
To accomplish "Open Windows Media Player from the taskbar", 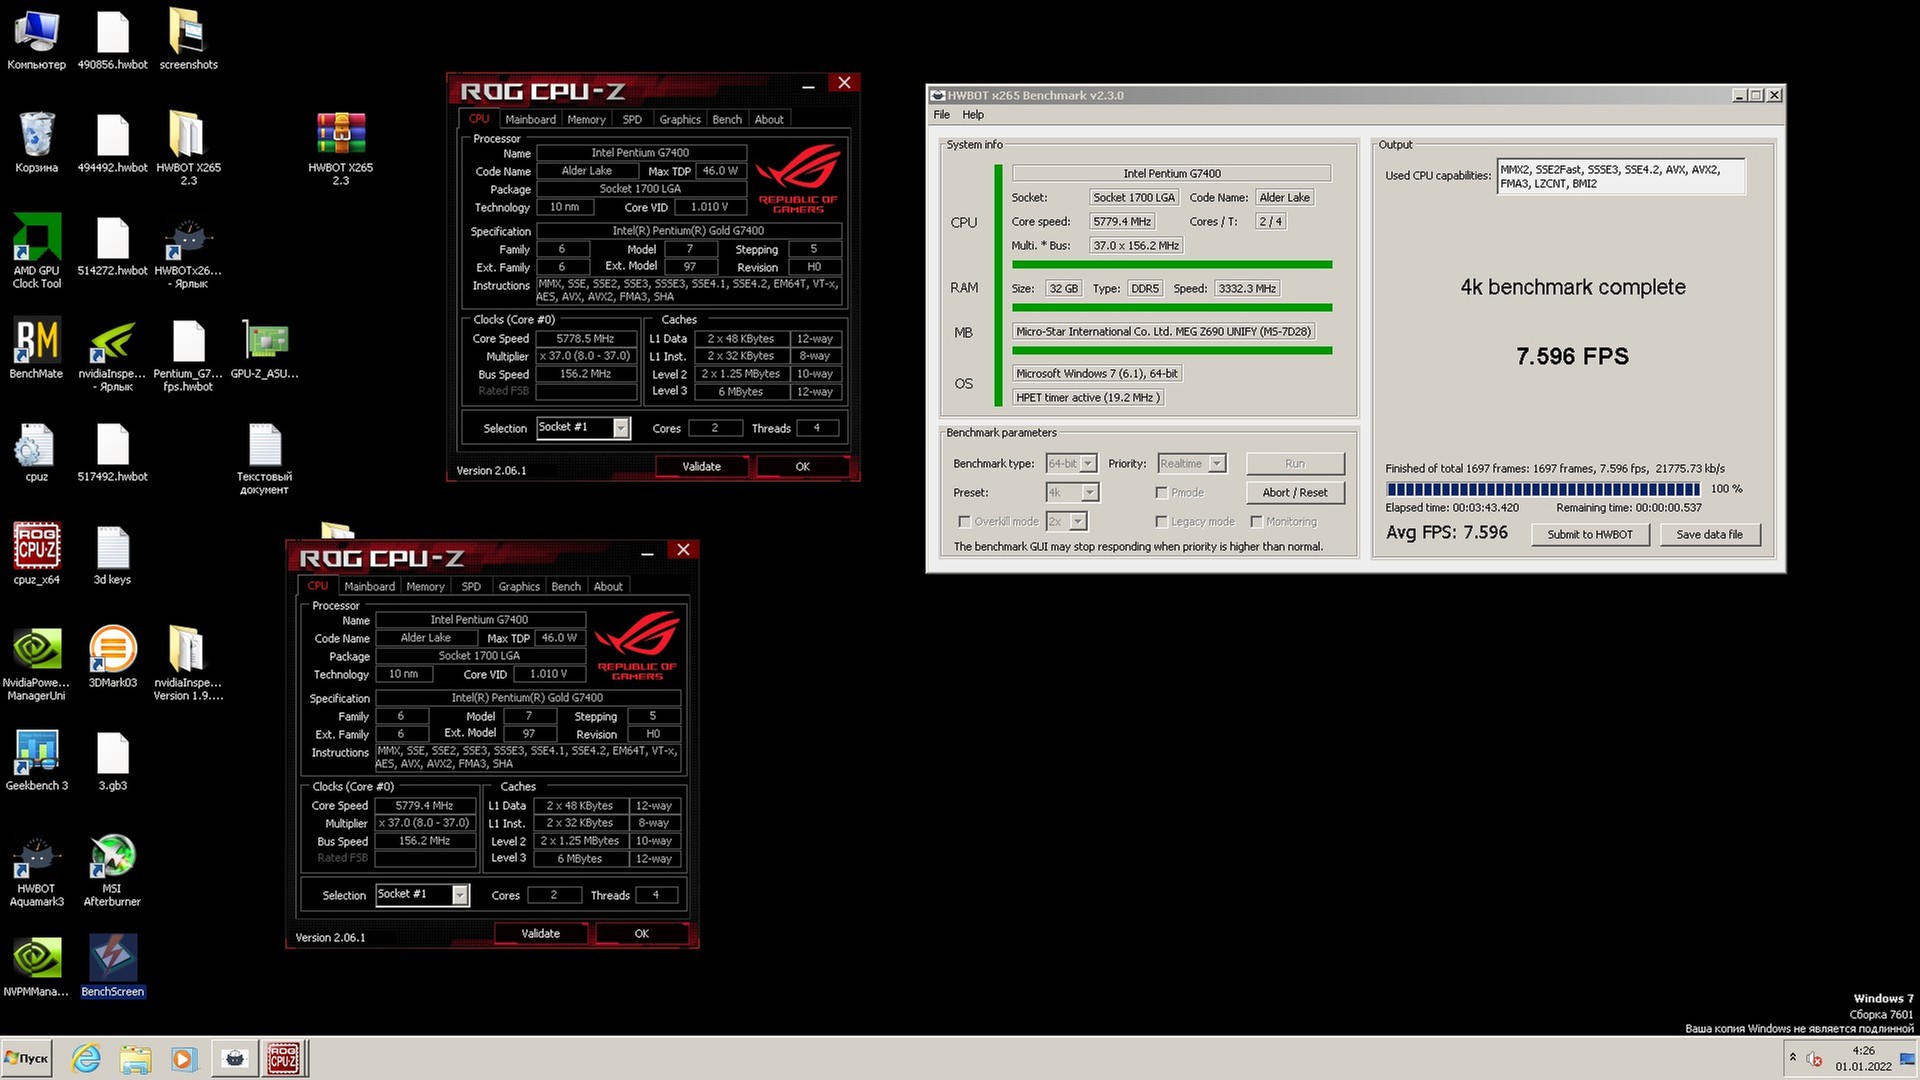I will pos(183,1058).
